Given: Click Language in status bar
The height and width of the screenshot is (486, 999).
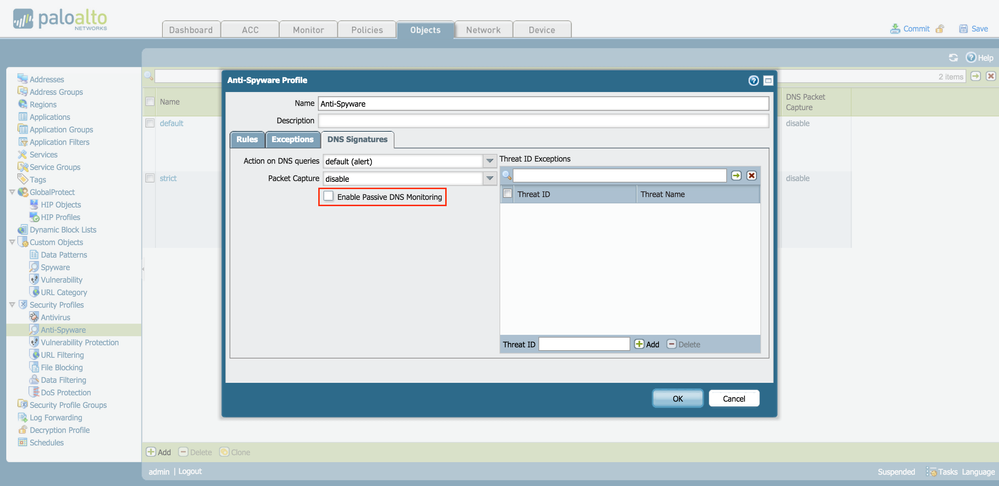Looking at the screenshot, I should coord(978,472).
